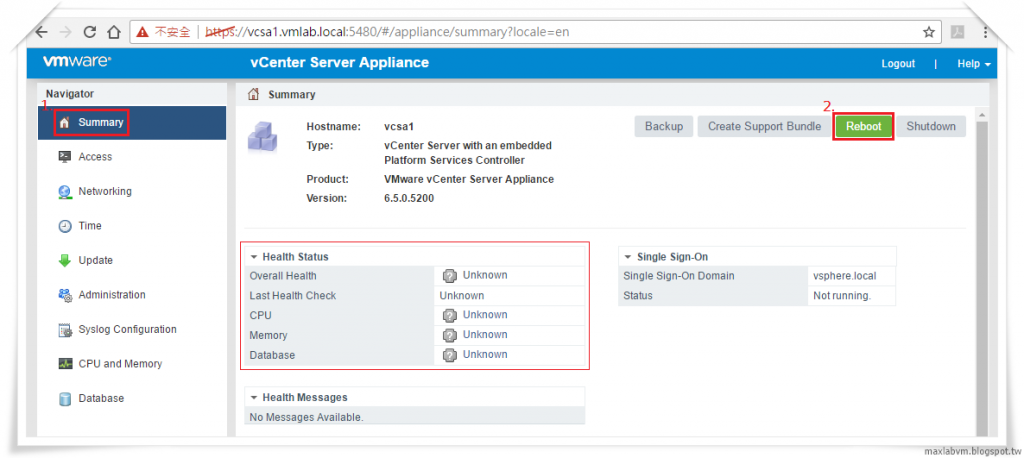Screen dimensions: 1024x458
Task: Click 'VMware vCenter Server Appliance' product text
Action: pyautogui.click(x=469, y=179)
